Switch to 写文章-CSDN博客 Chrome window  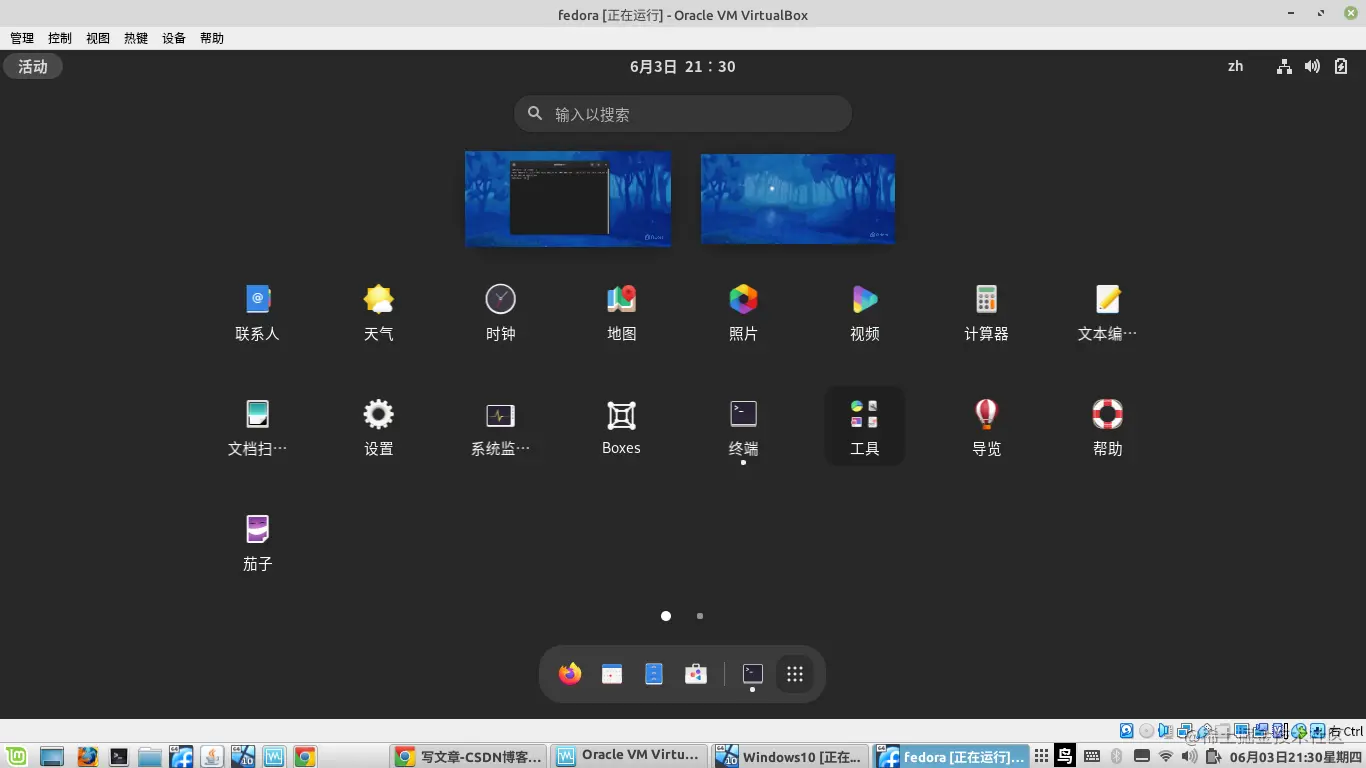coord(468,756)
